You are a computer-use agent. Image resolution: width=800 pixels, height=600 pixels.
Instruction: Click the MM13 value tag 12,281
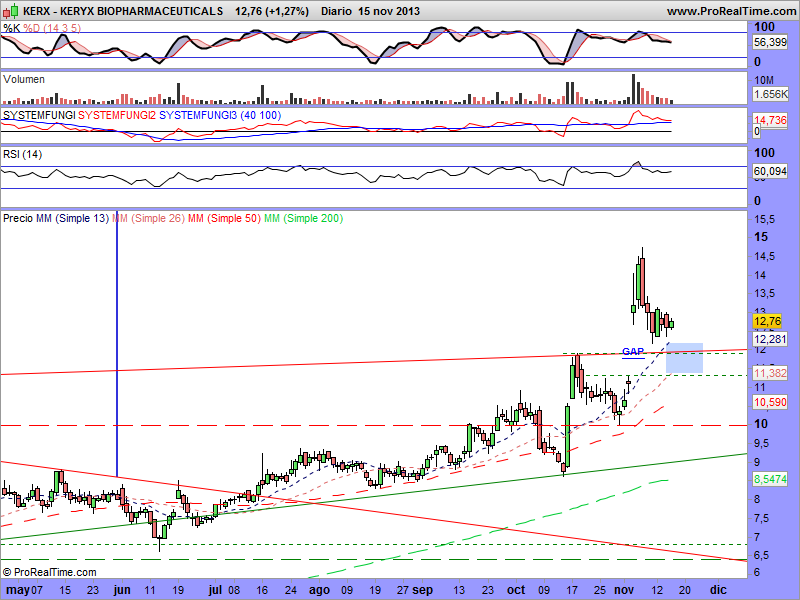[x=770, y=339]
